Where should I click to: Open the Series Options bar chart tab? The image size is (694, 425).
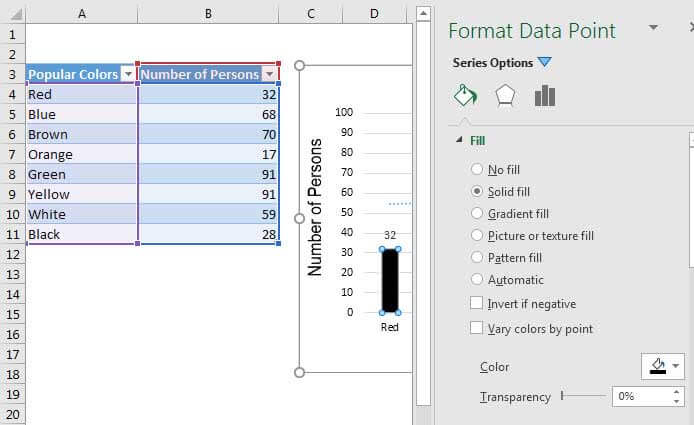click(x=545, y=95)
